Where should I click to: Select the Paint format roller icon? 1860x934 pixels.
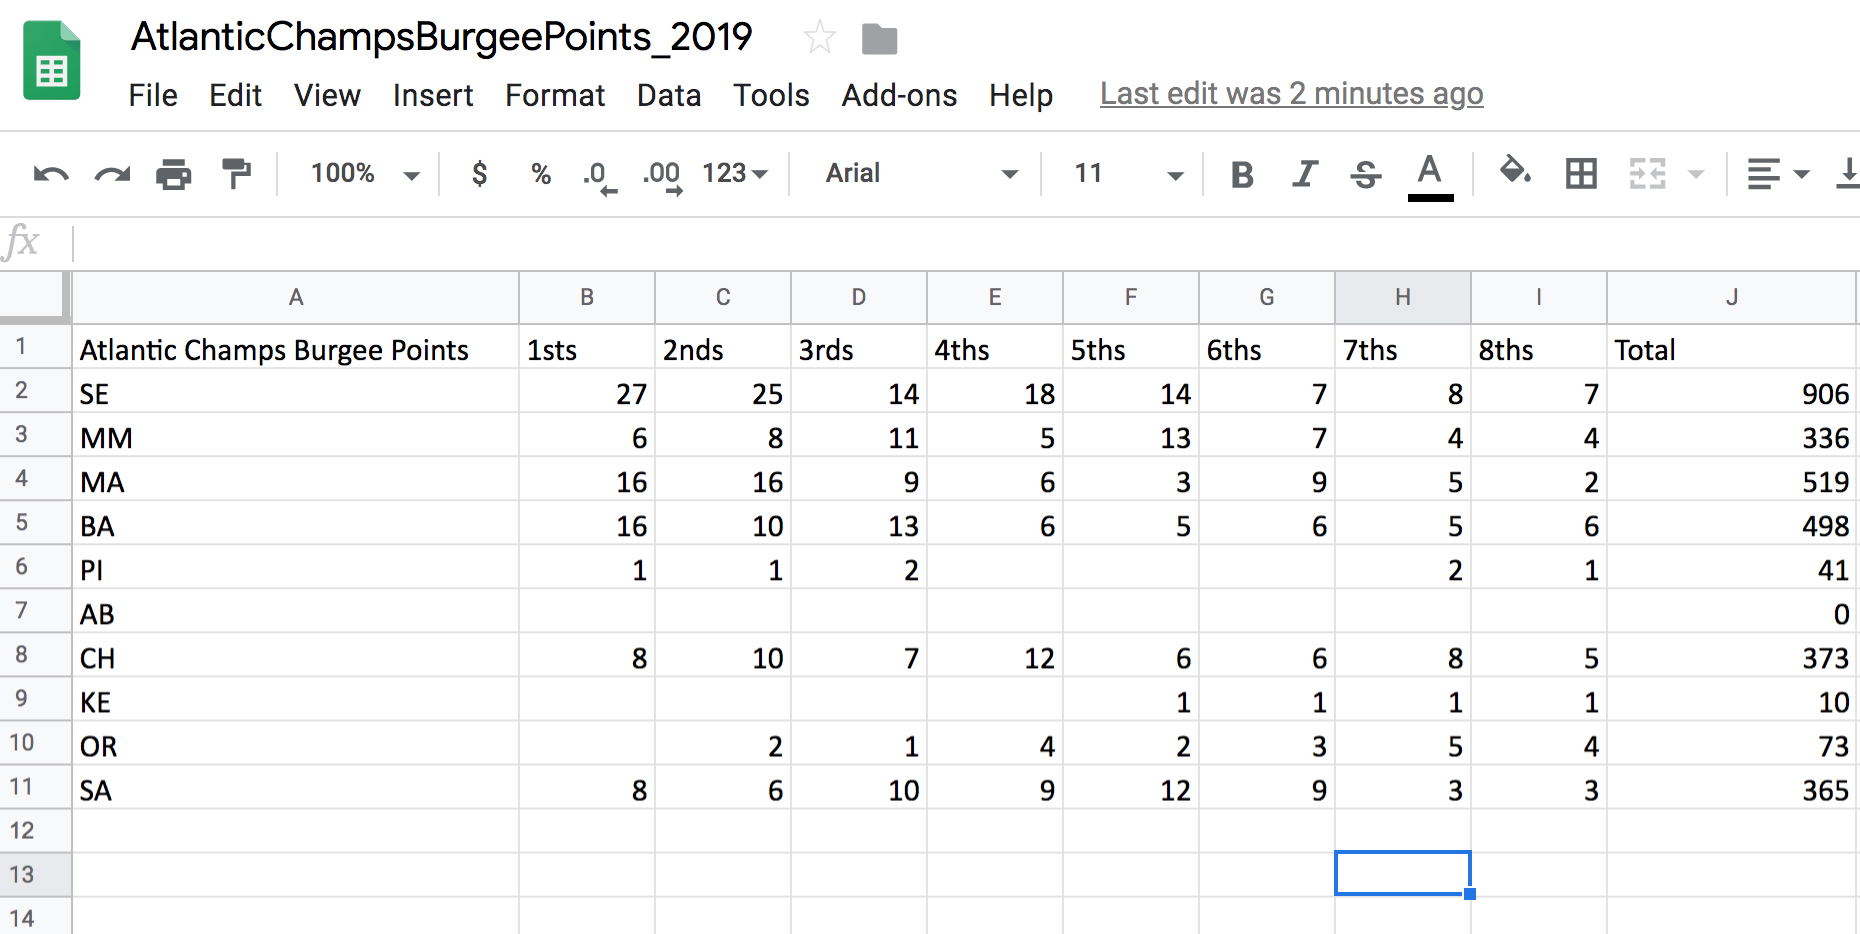pos(236,174)
